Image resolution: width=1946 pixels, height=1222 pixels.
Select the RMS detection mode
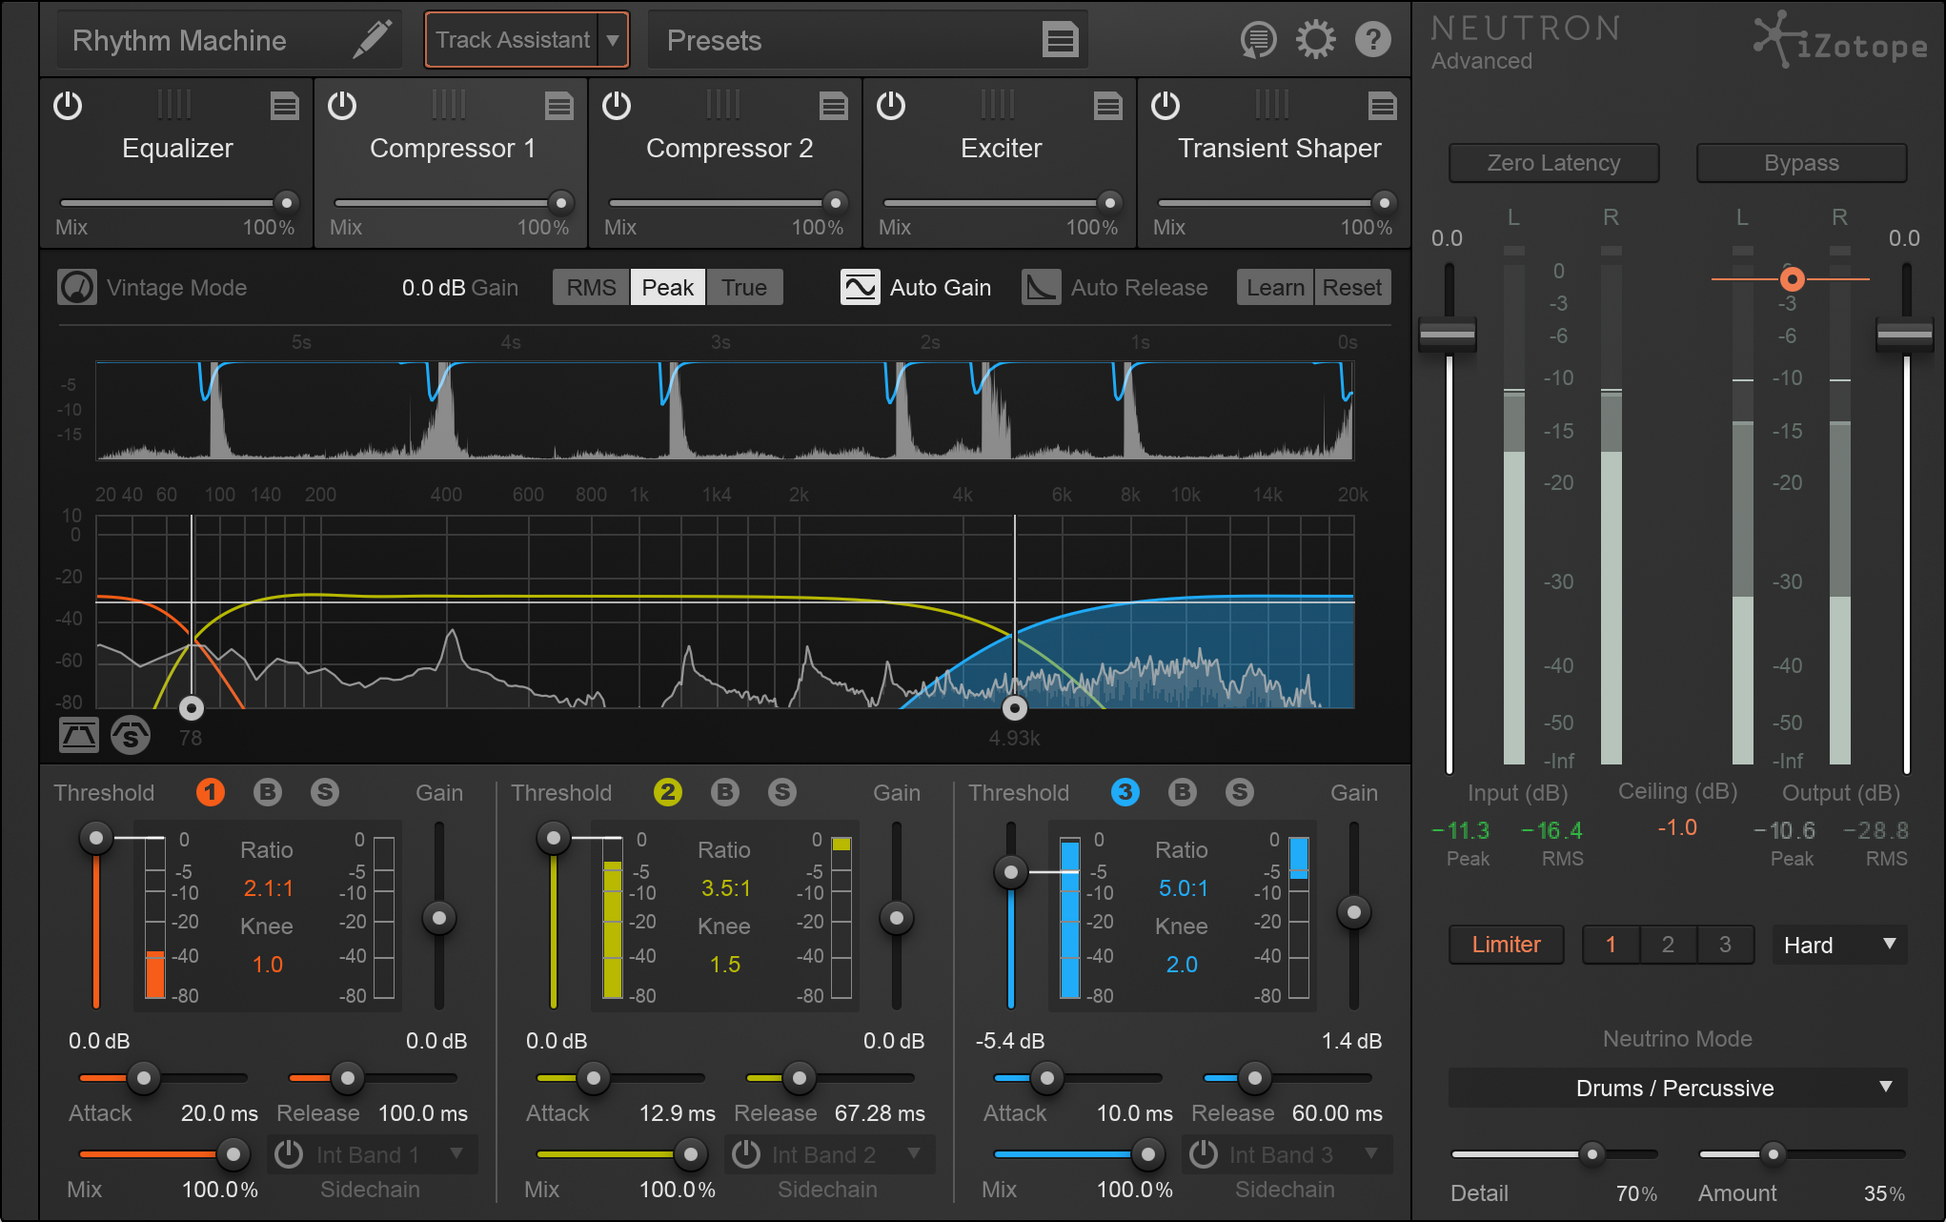(591, 288)
